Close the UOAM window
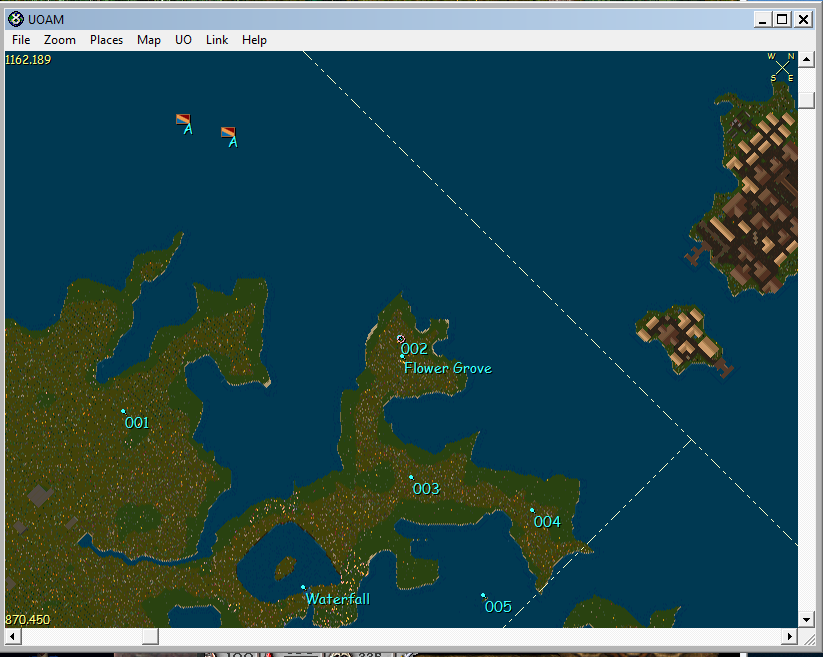This screenshot has width=823, height=657. (804, 19)
